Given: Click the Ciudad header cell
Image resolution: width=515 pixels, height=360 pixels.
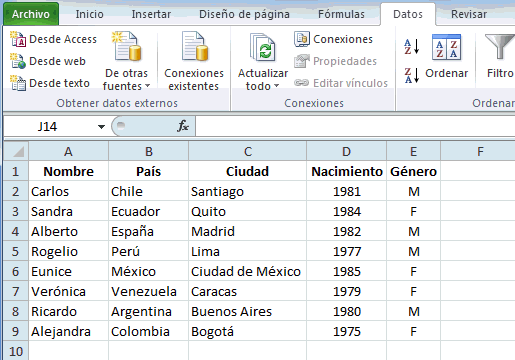Looking at the screenshot, I should [248, 171].
